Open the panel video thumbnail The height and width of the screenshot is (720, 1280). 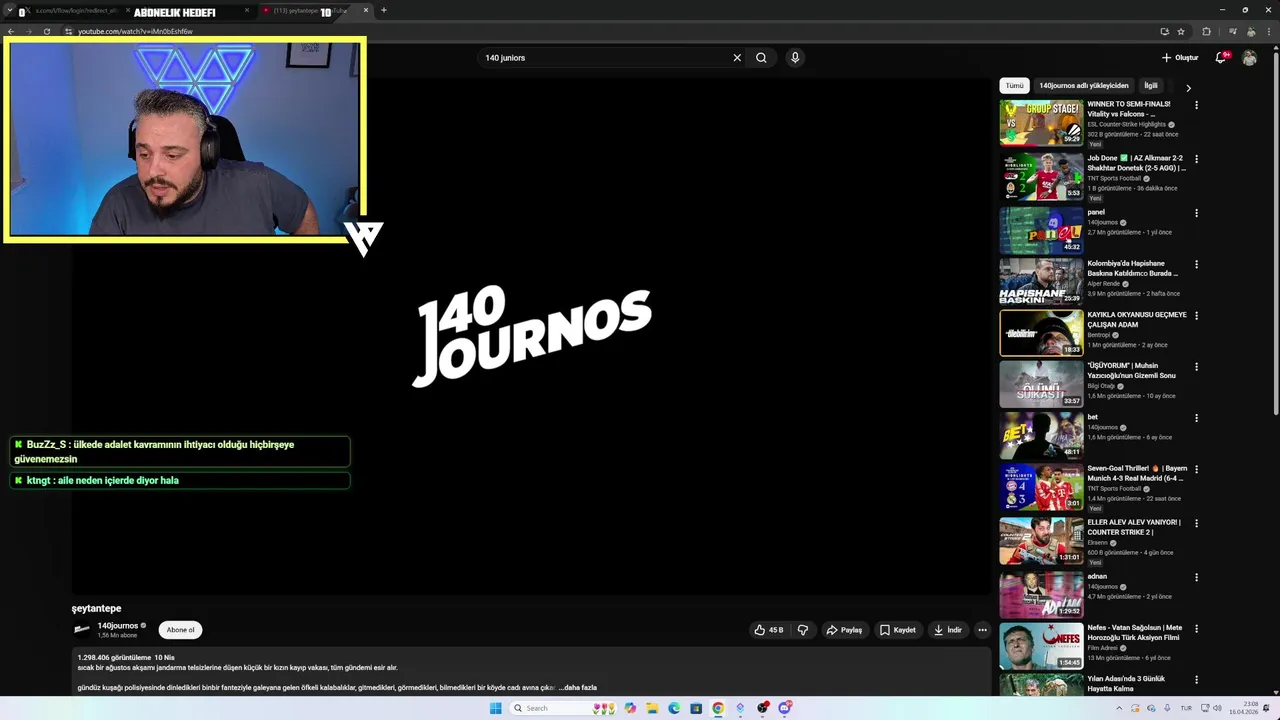coord(1041,230)
